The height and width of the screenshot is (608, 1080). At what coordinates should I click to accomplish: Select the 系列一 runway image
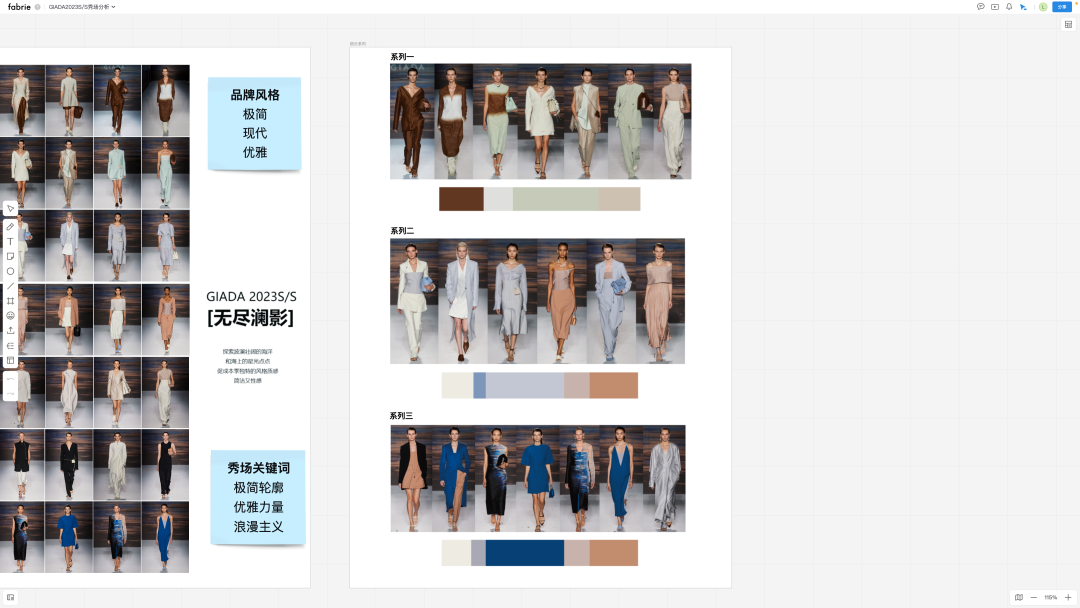click(541, 121)
